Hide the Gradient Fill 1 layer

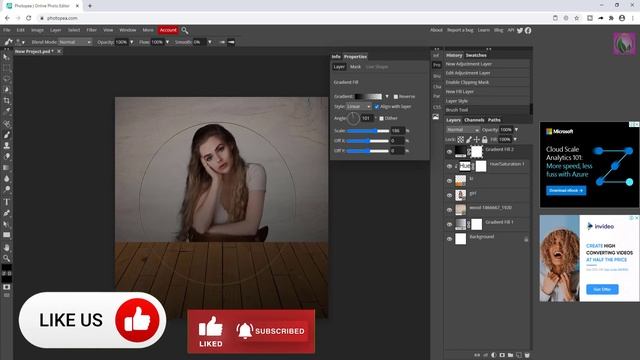(449, 224)
